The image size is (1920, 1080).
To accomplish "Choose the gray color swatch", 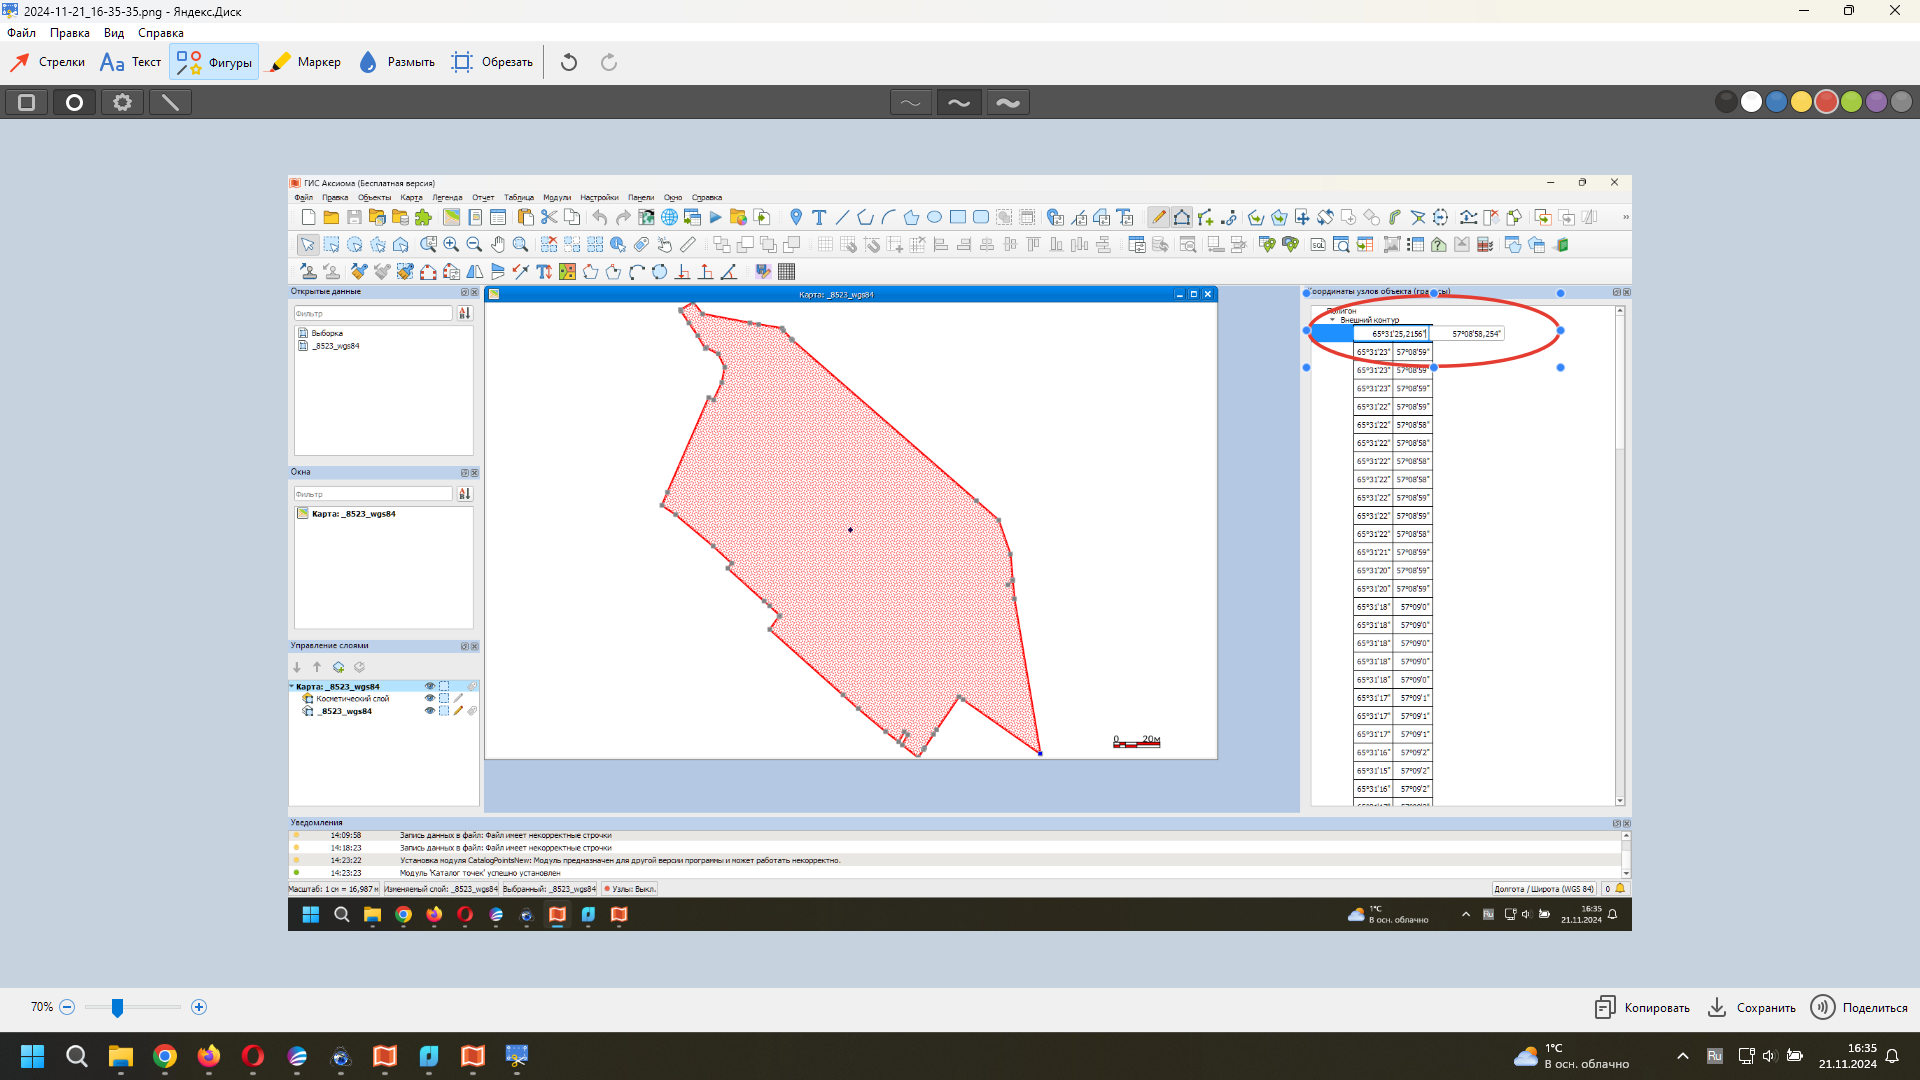I will point(1901,102).
